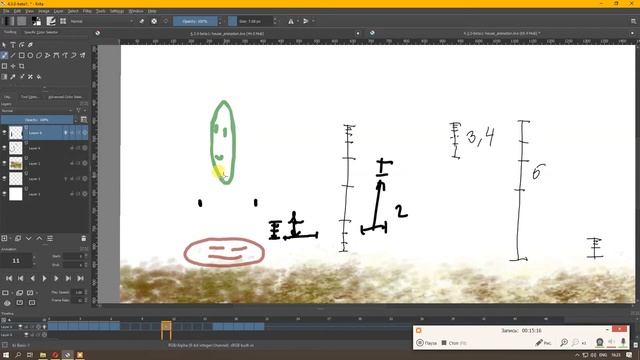Click the Pause button in the recorder

click(427, 343)
